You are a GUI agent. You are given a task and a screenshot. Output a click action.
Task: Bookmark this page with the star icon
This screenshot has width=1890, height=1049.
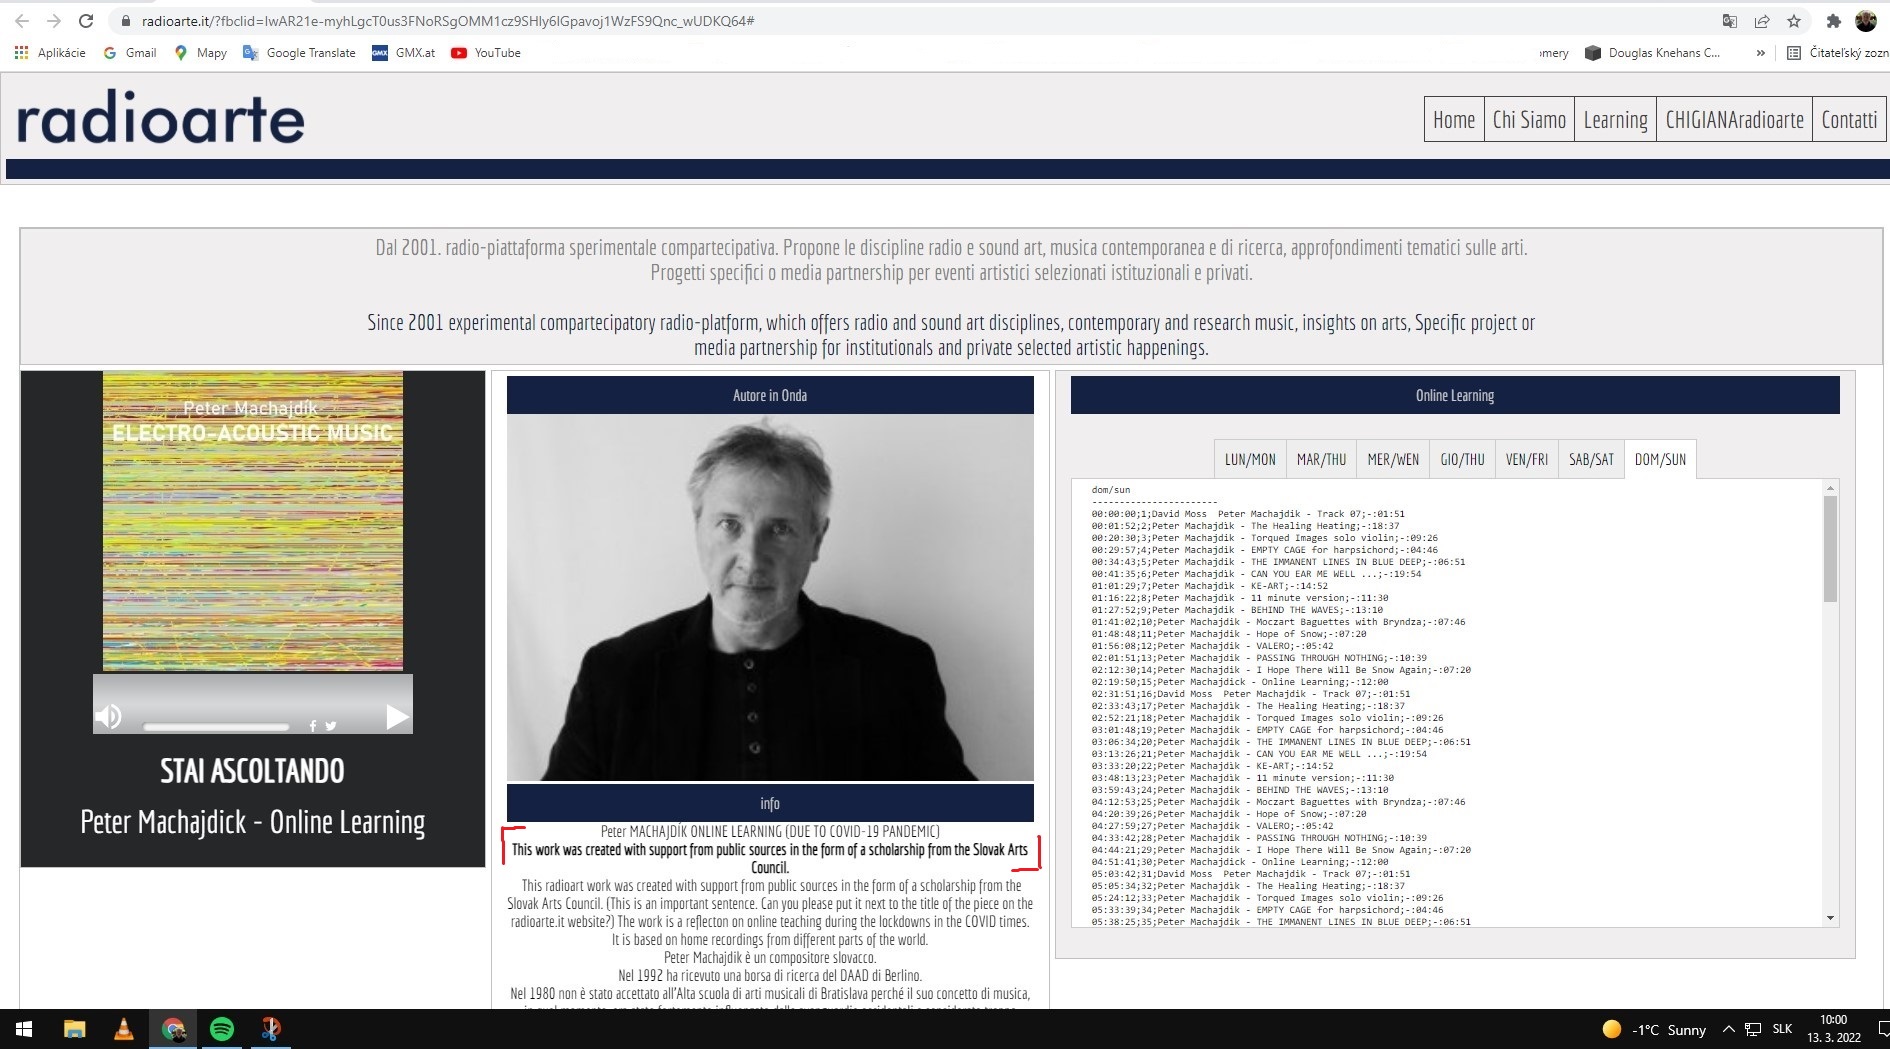coord(1794,21)
